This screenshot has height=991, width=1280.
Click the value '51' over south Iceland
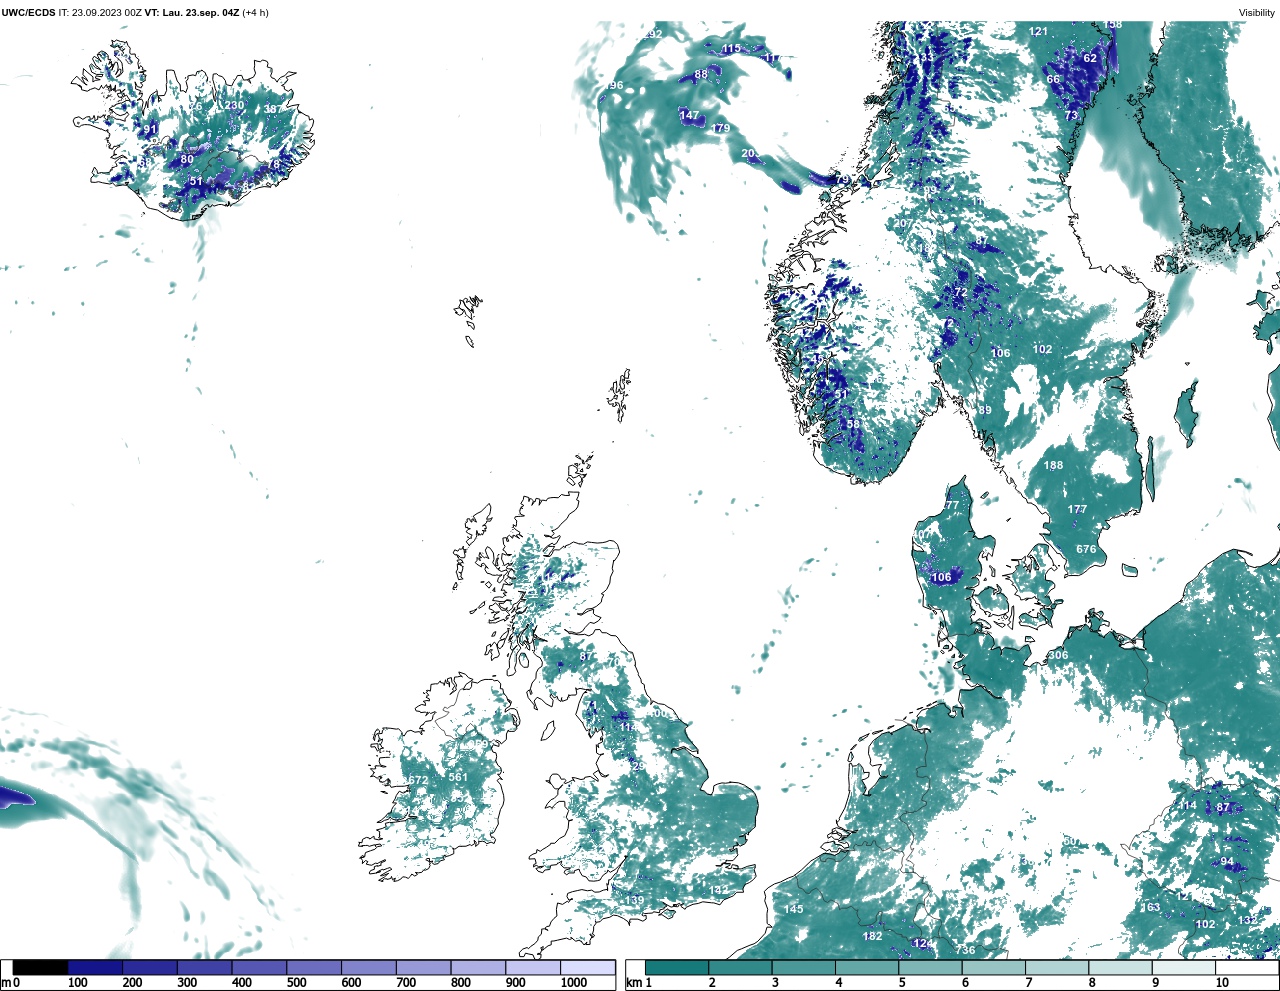click(x=196, y=182)
